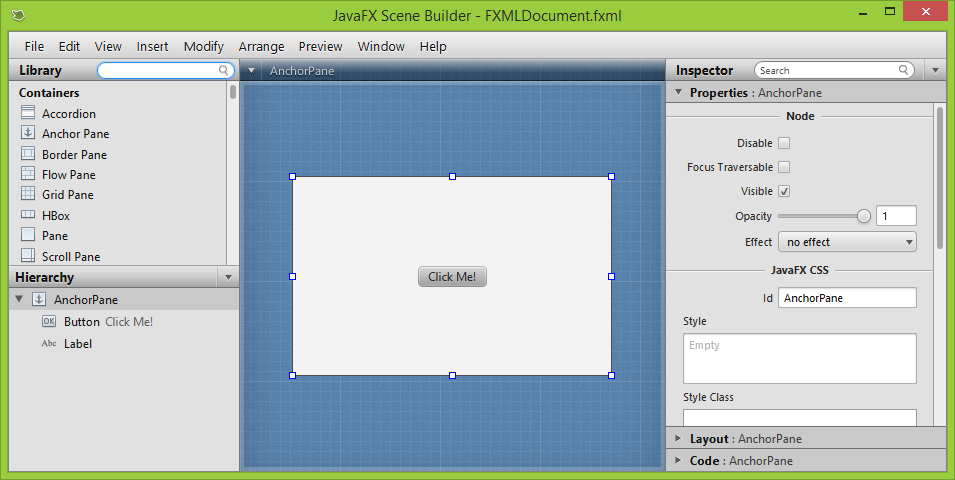Choose the Flow Pane icon

pos(28,174)
